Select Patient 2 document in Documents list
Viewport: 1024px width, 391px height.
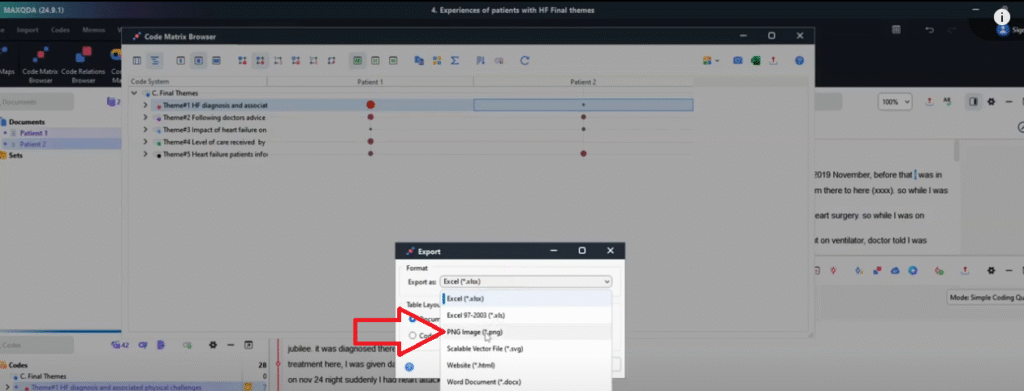(x=33, y=144)
